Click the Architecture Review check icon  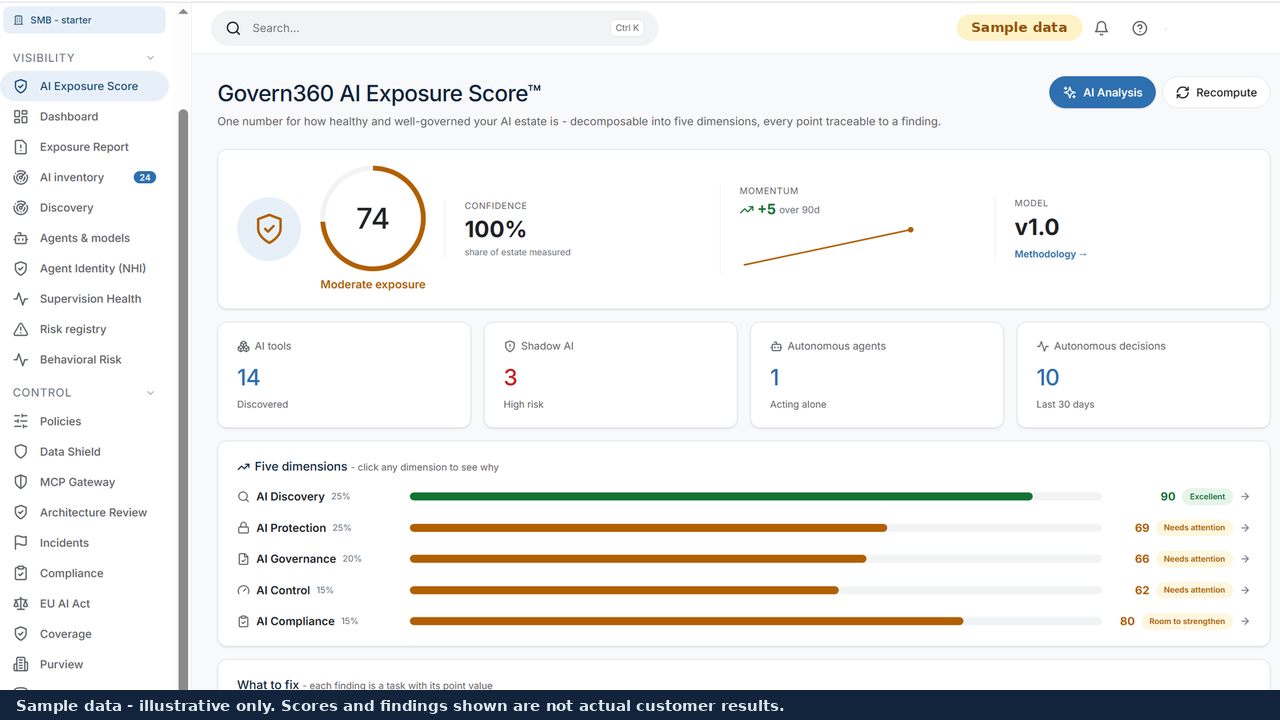pos(20,513)
